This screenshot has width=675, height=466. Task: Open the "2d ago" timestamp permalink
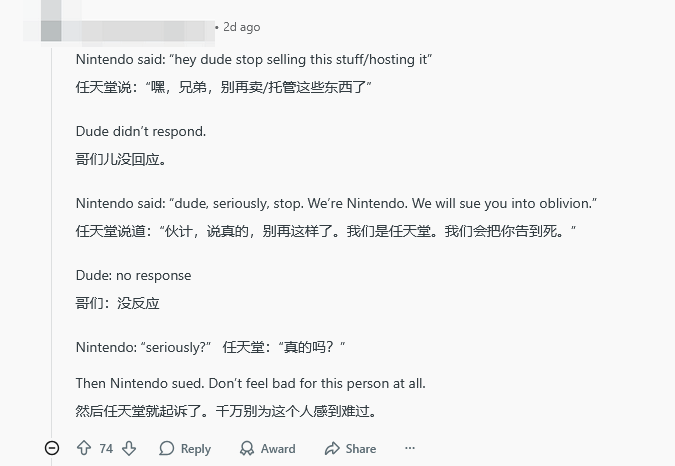241,27
